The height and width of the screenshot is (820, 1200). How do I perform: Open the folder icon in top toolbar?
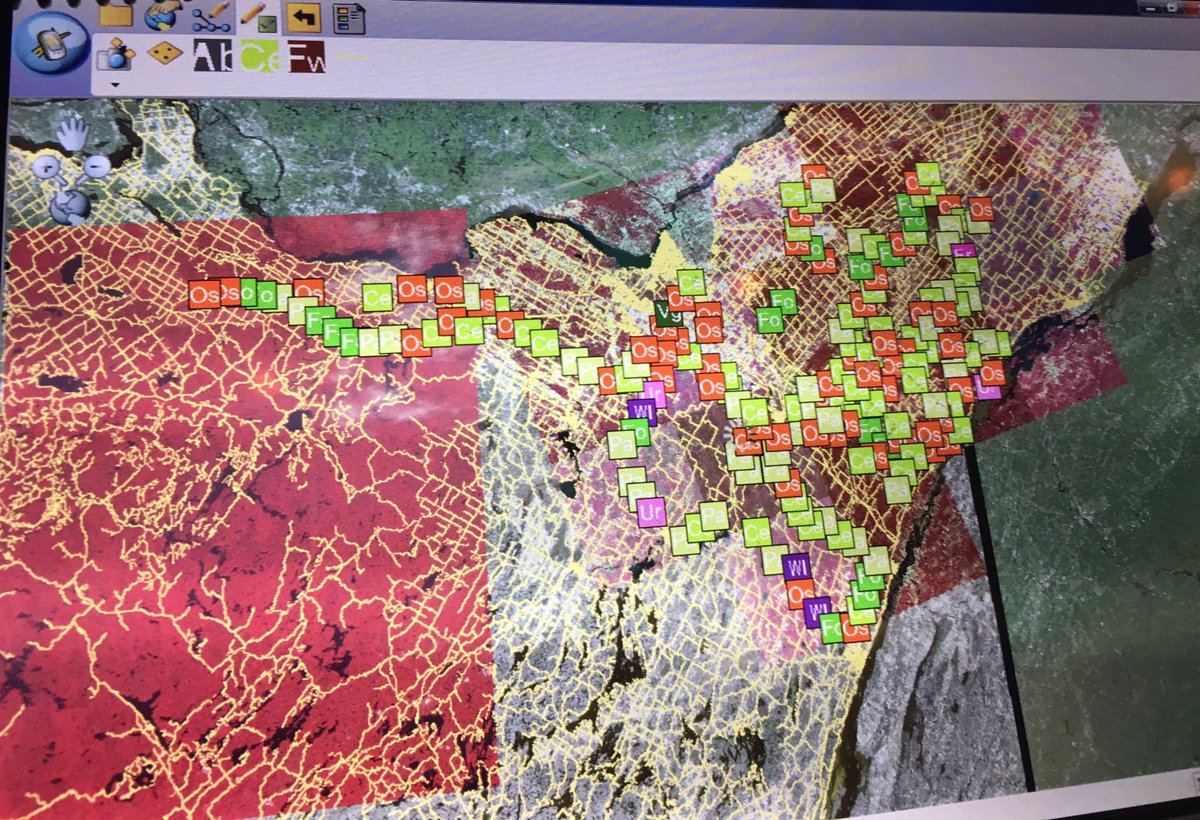[115, 14]
